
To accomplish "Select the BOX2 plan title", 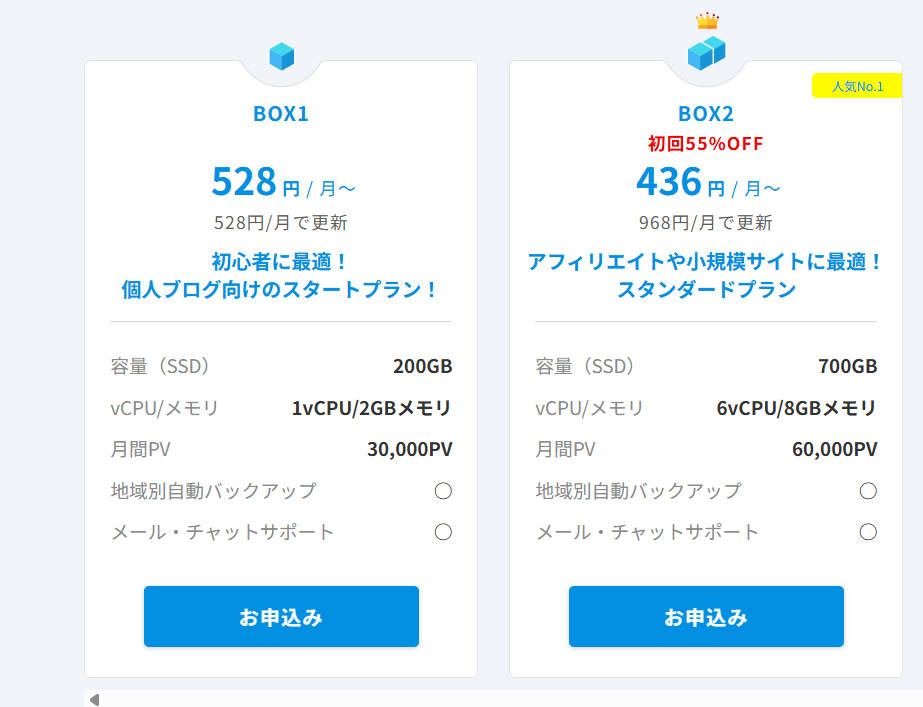I will pyautogui.click(x=706, y=114).
